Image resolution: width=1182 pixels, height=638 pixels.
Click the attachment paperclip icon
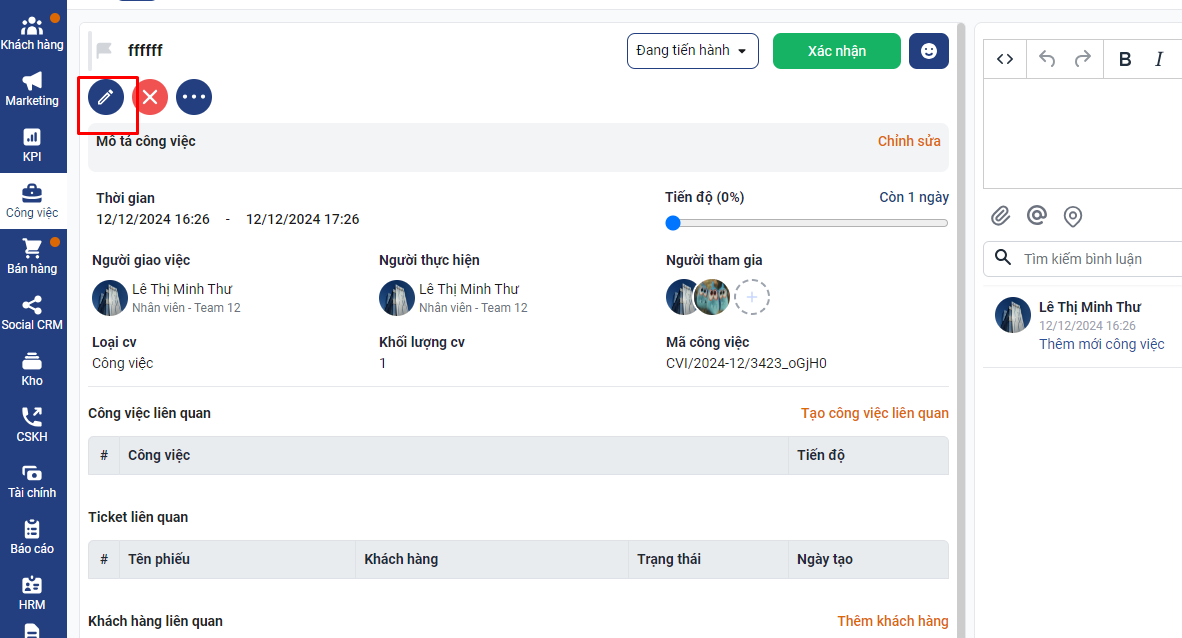pyautogui.click(x=1001, y=216)
